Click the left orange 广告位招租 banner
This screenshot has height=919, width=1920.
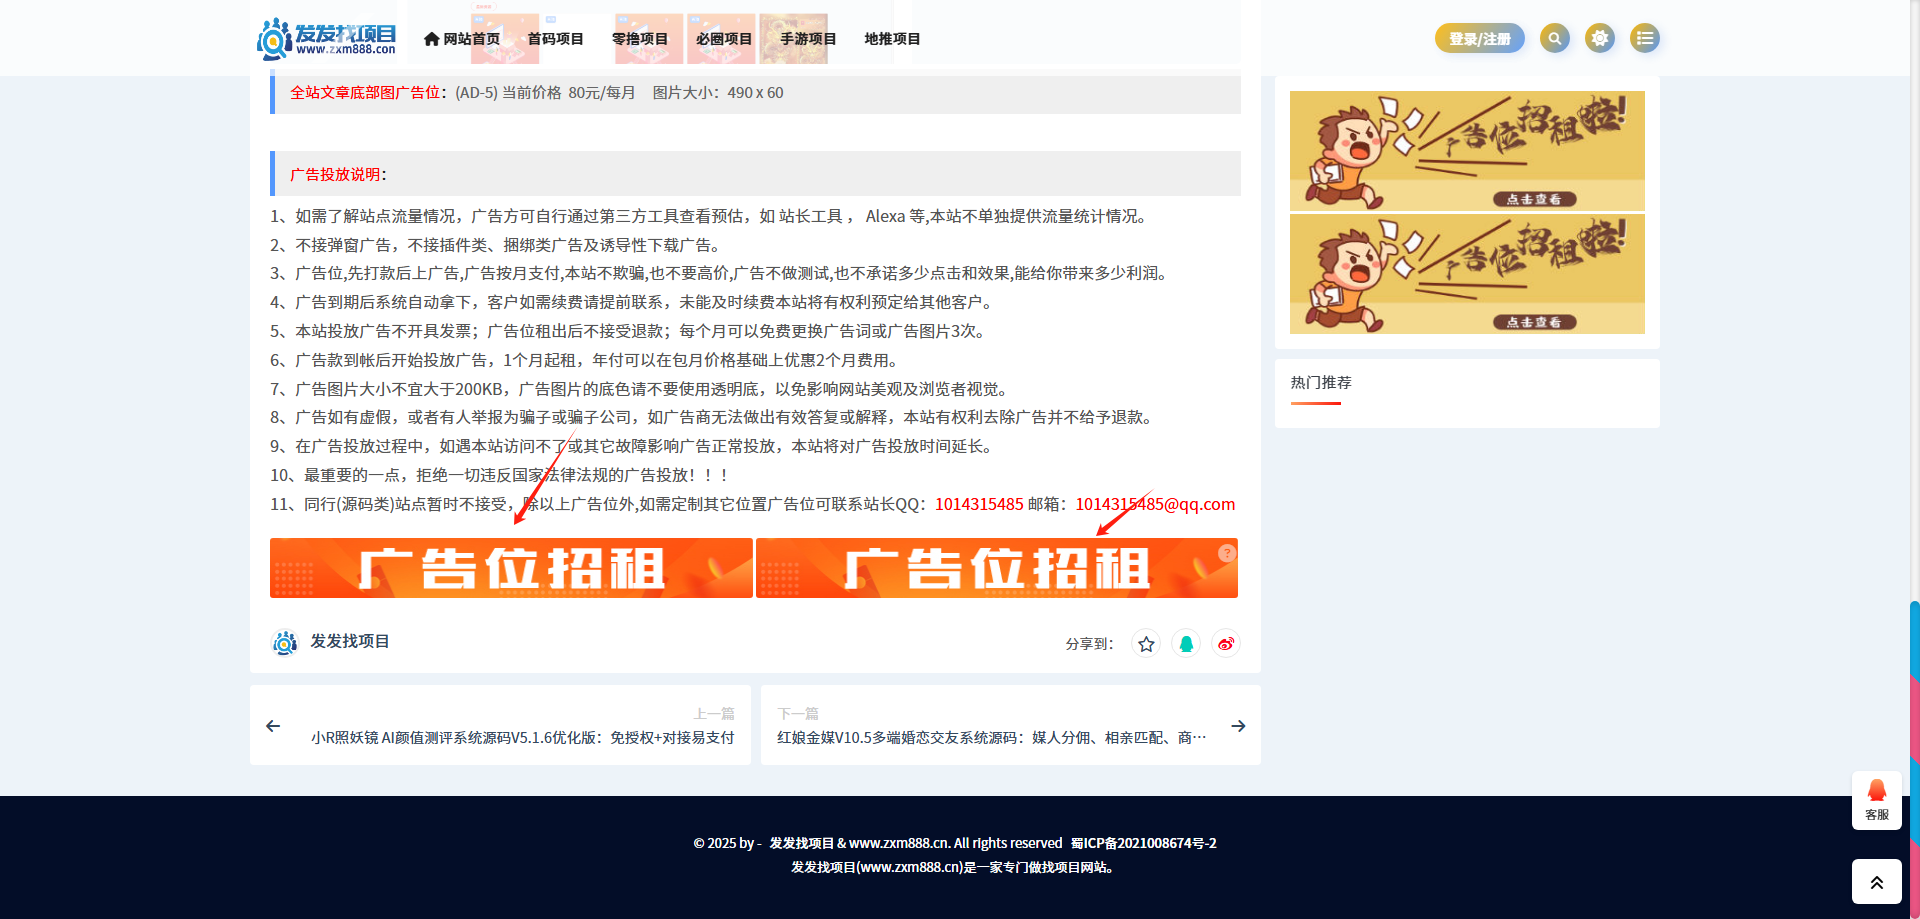[x=511, y=568]
